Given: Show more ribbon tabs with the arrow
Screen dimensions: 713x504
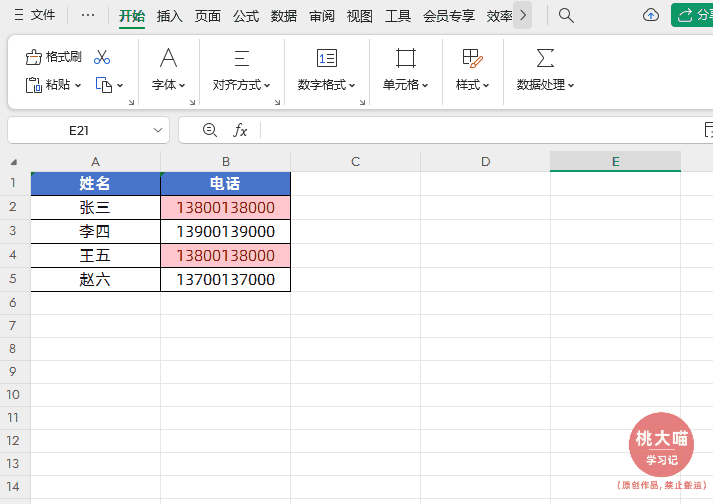Looking at the screenshot, I should click(523, 15).
